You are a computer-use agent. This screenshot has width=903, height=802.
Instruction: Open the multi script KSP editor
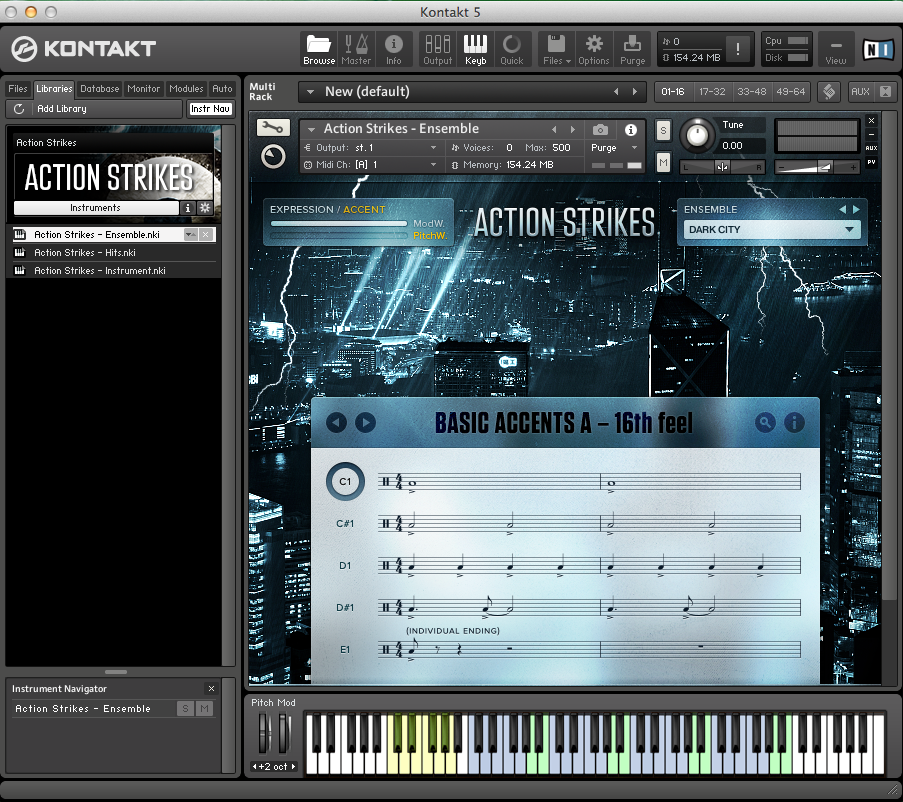tap(829, 92)
